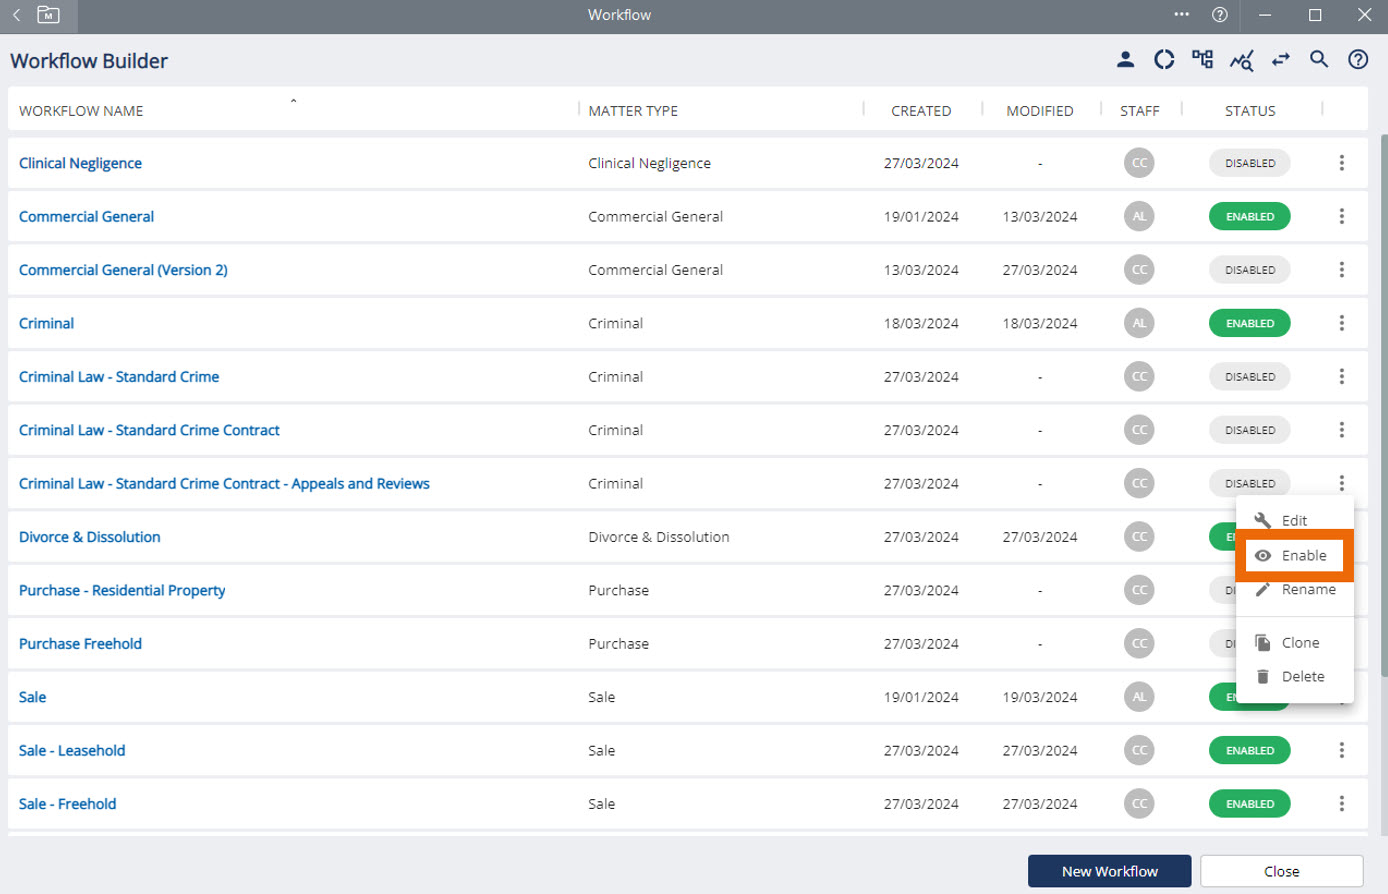Toggle the Clinical Negligence DISABLED status
Image resolution: width=1388 pixels, height=894 pixels.
click(x=1249, y=163)
